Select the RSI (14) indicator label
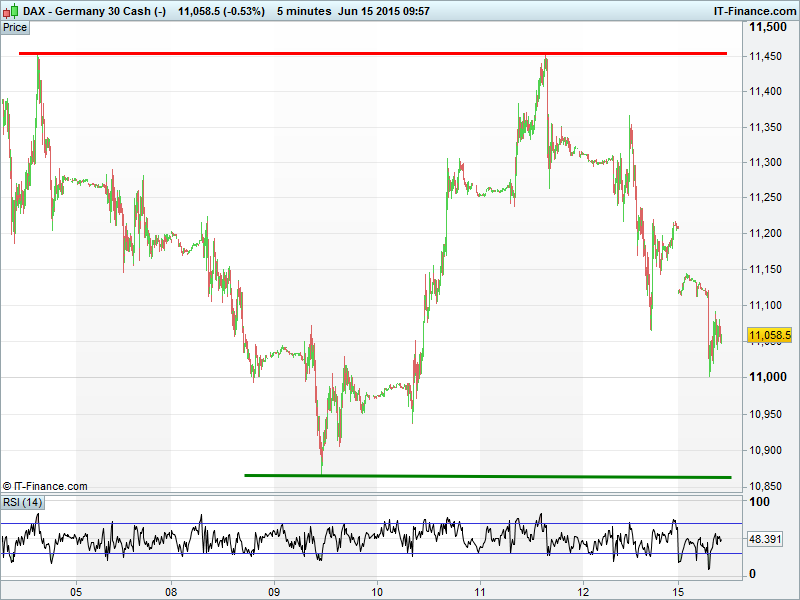Image resolution: width=800 pixels, height=600 pixels. [22, 502]
